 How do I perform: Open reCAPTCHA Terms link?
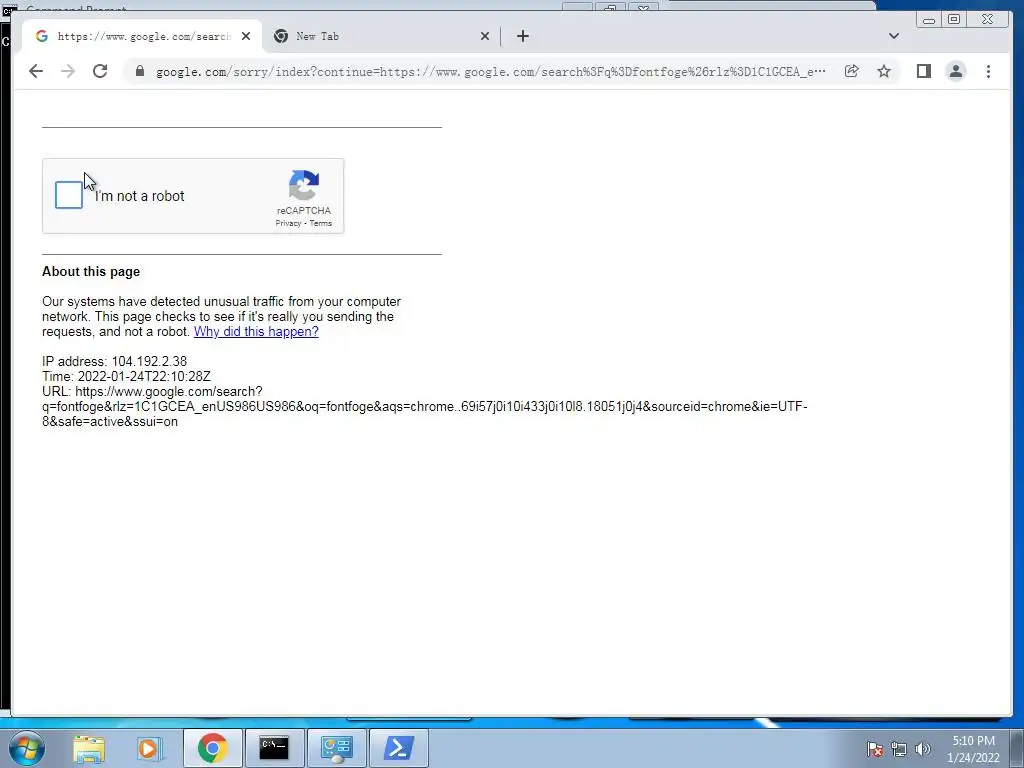pos(321,223)
